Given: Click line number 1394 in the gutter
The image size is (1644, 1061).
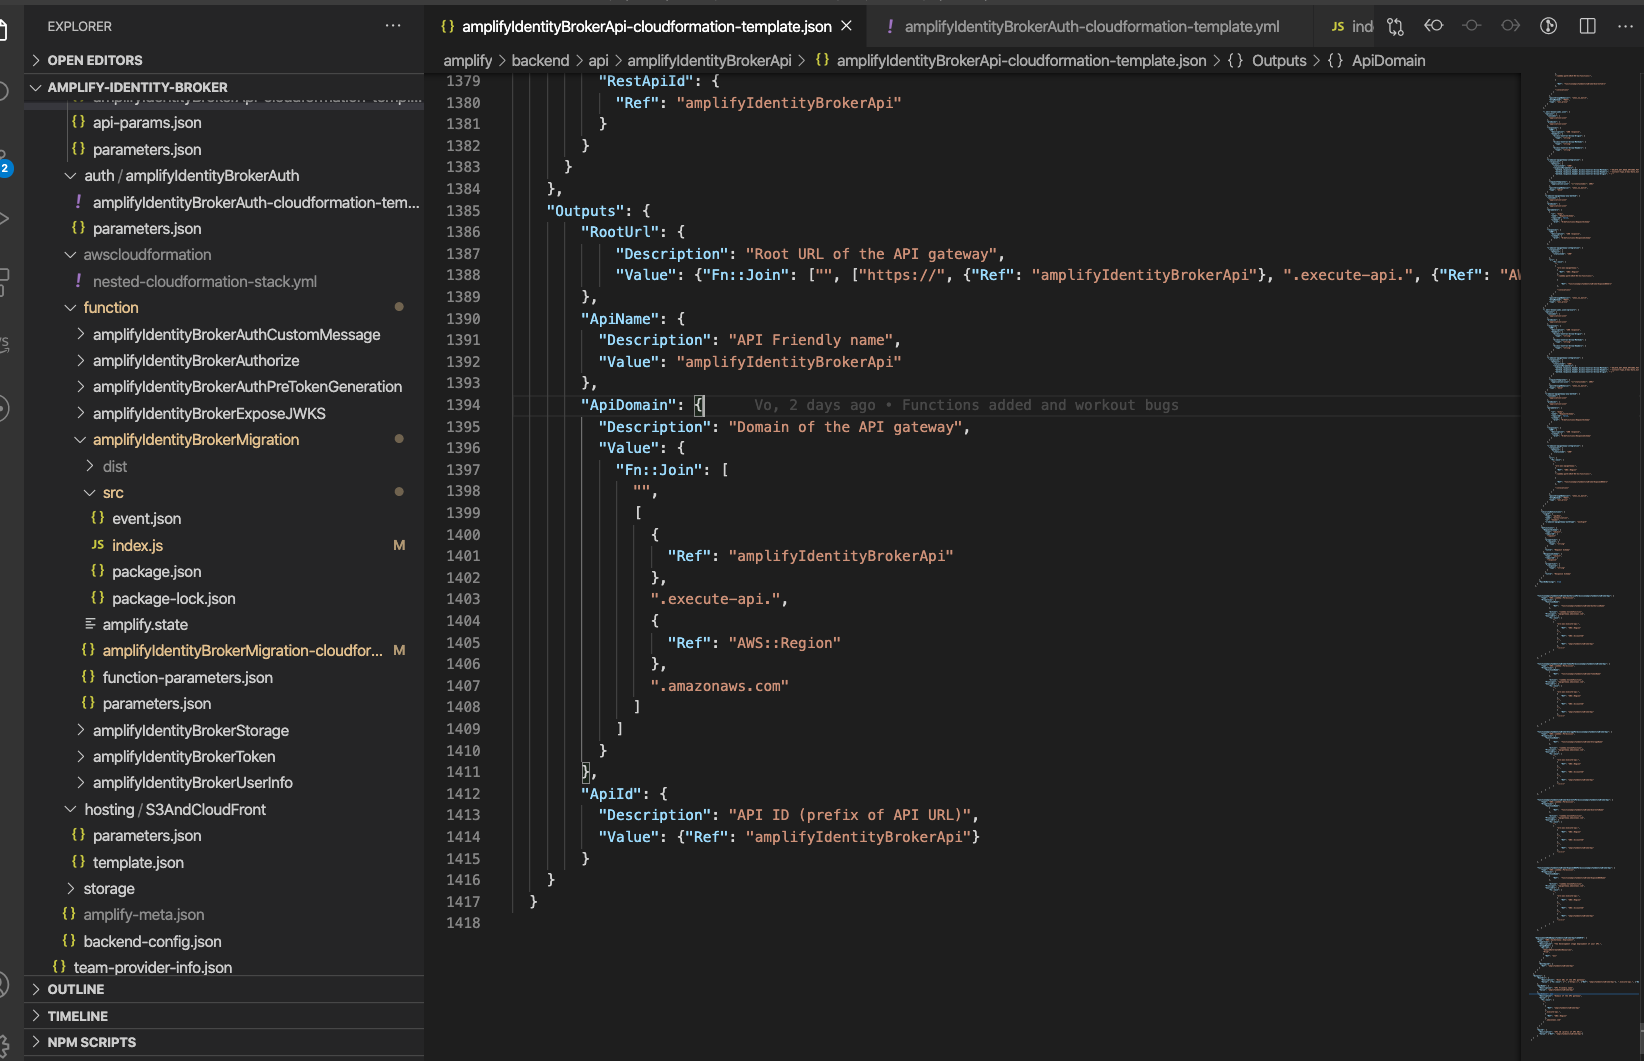Looking at the screenshot, I should pos(463,405).
